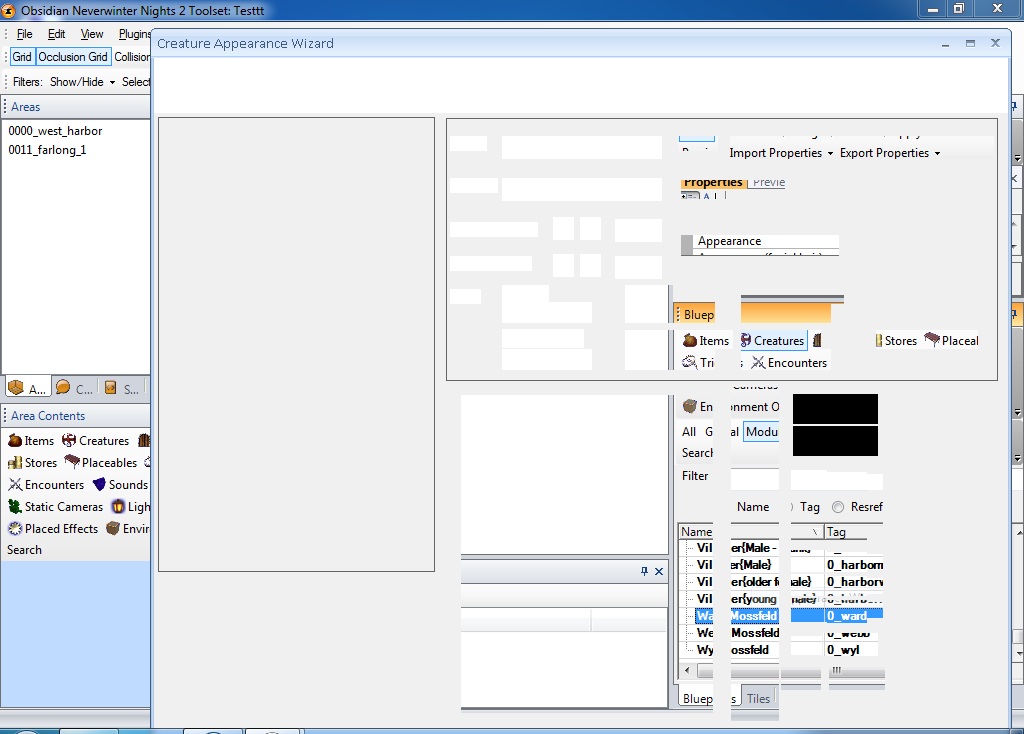Click the Appearance property category
Screen dimensions: 1024x734
tap(729, 241)
